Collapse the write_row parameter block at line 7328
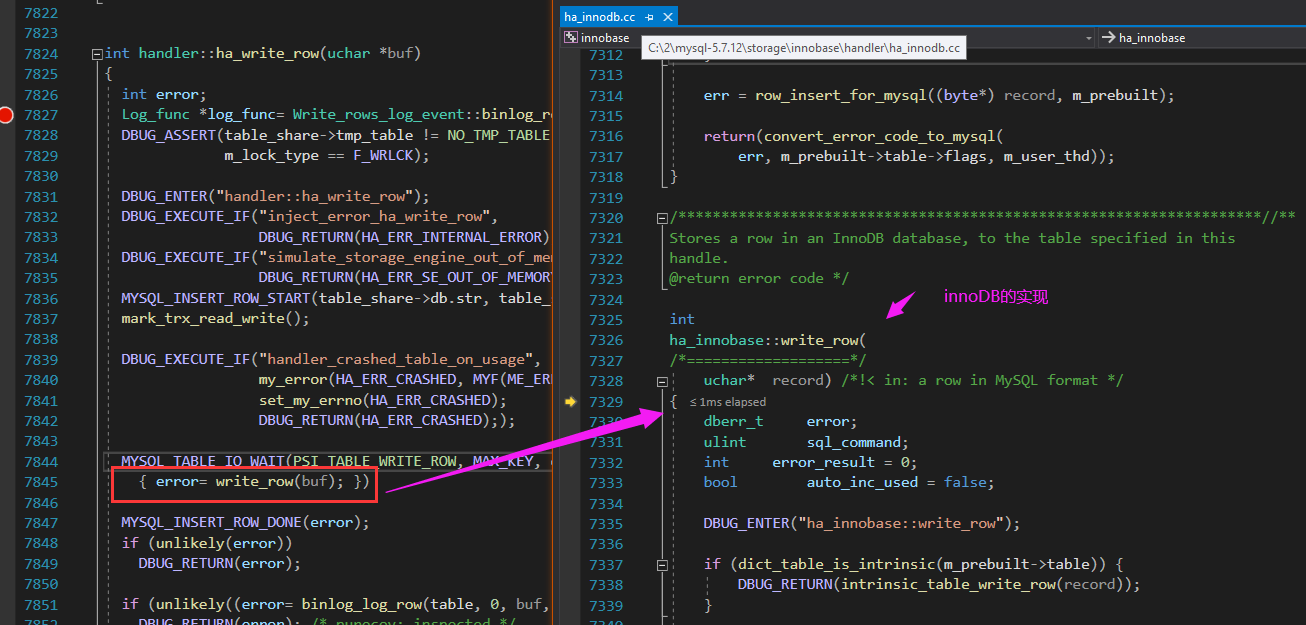The image size is (1306, 625). [661, 381]
